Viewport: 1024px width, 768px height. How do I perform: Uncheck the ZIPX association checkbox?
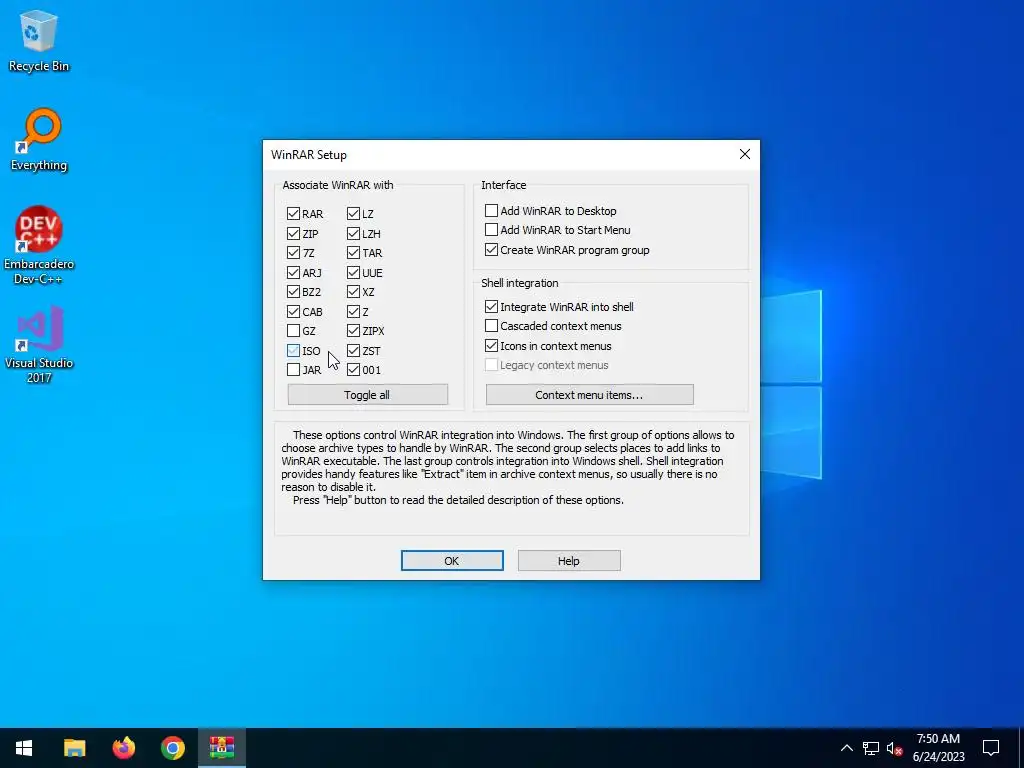[353, 331]
